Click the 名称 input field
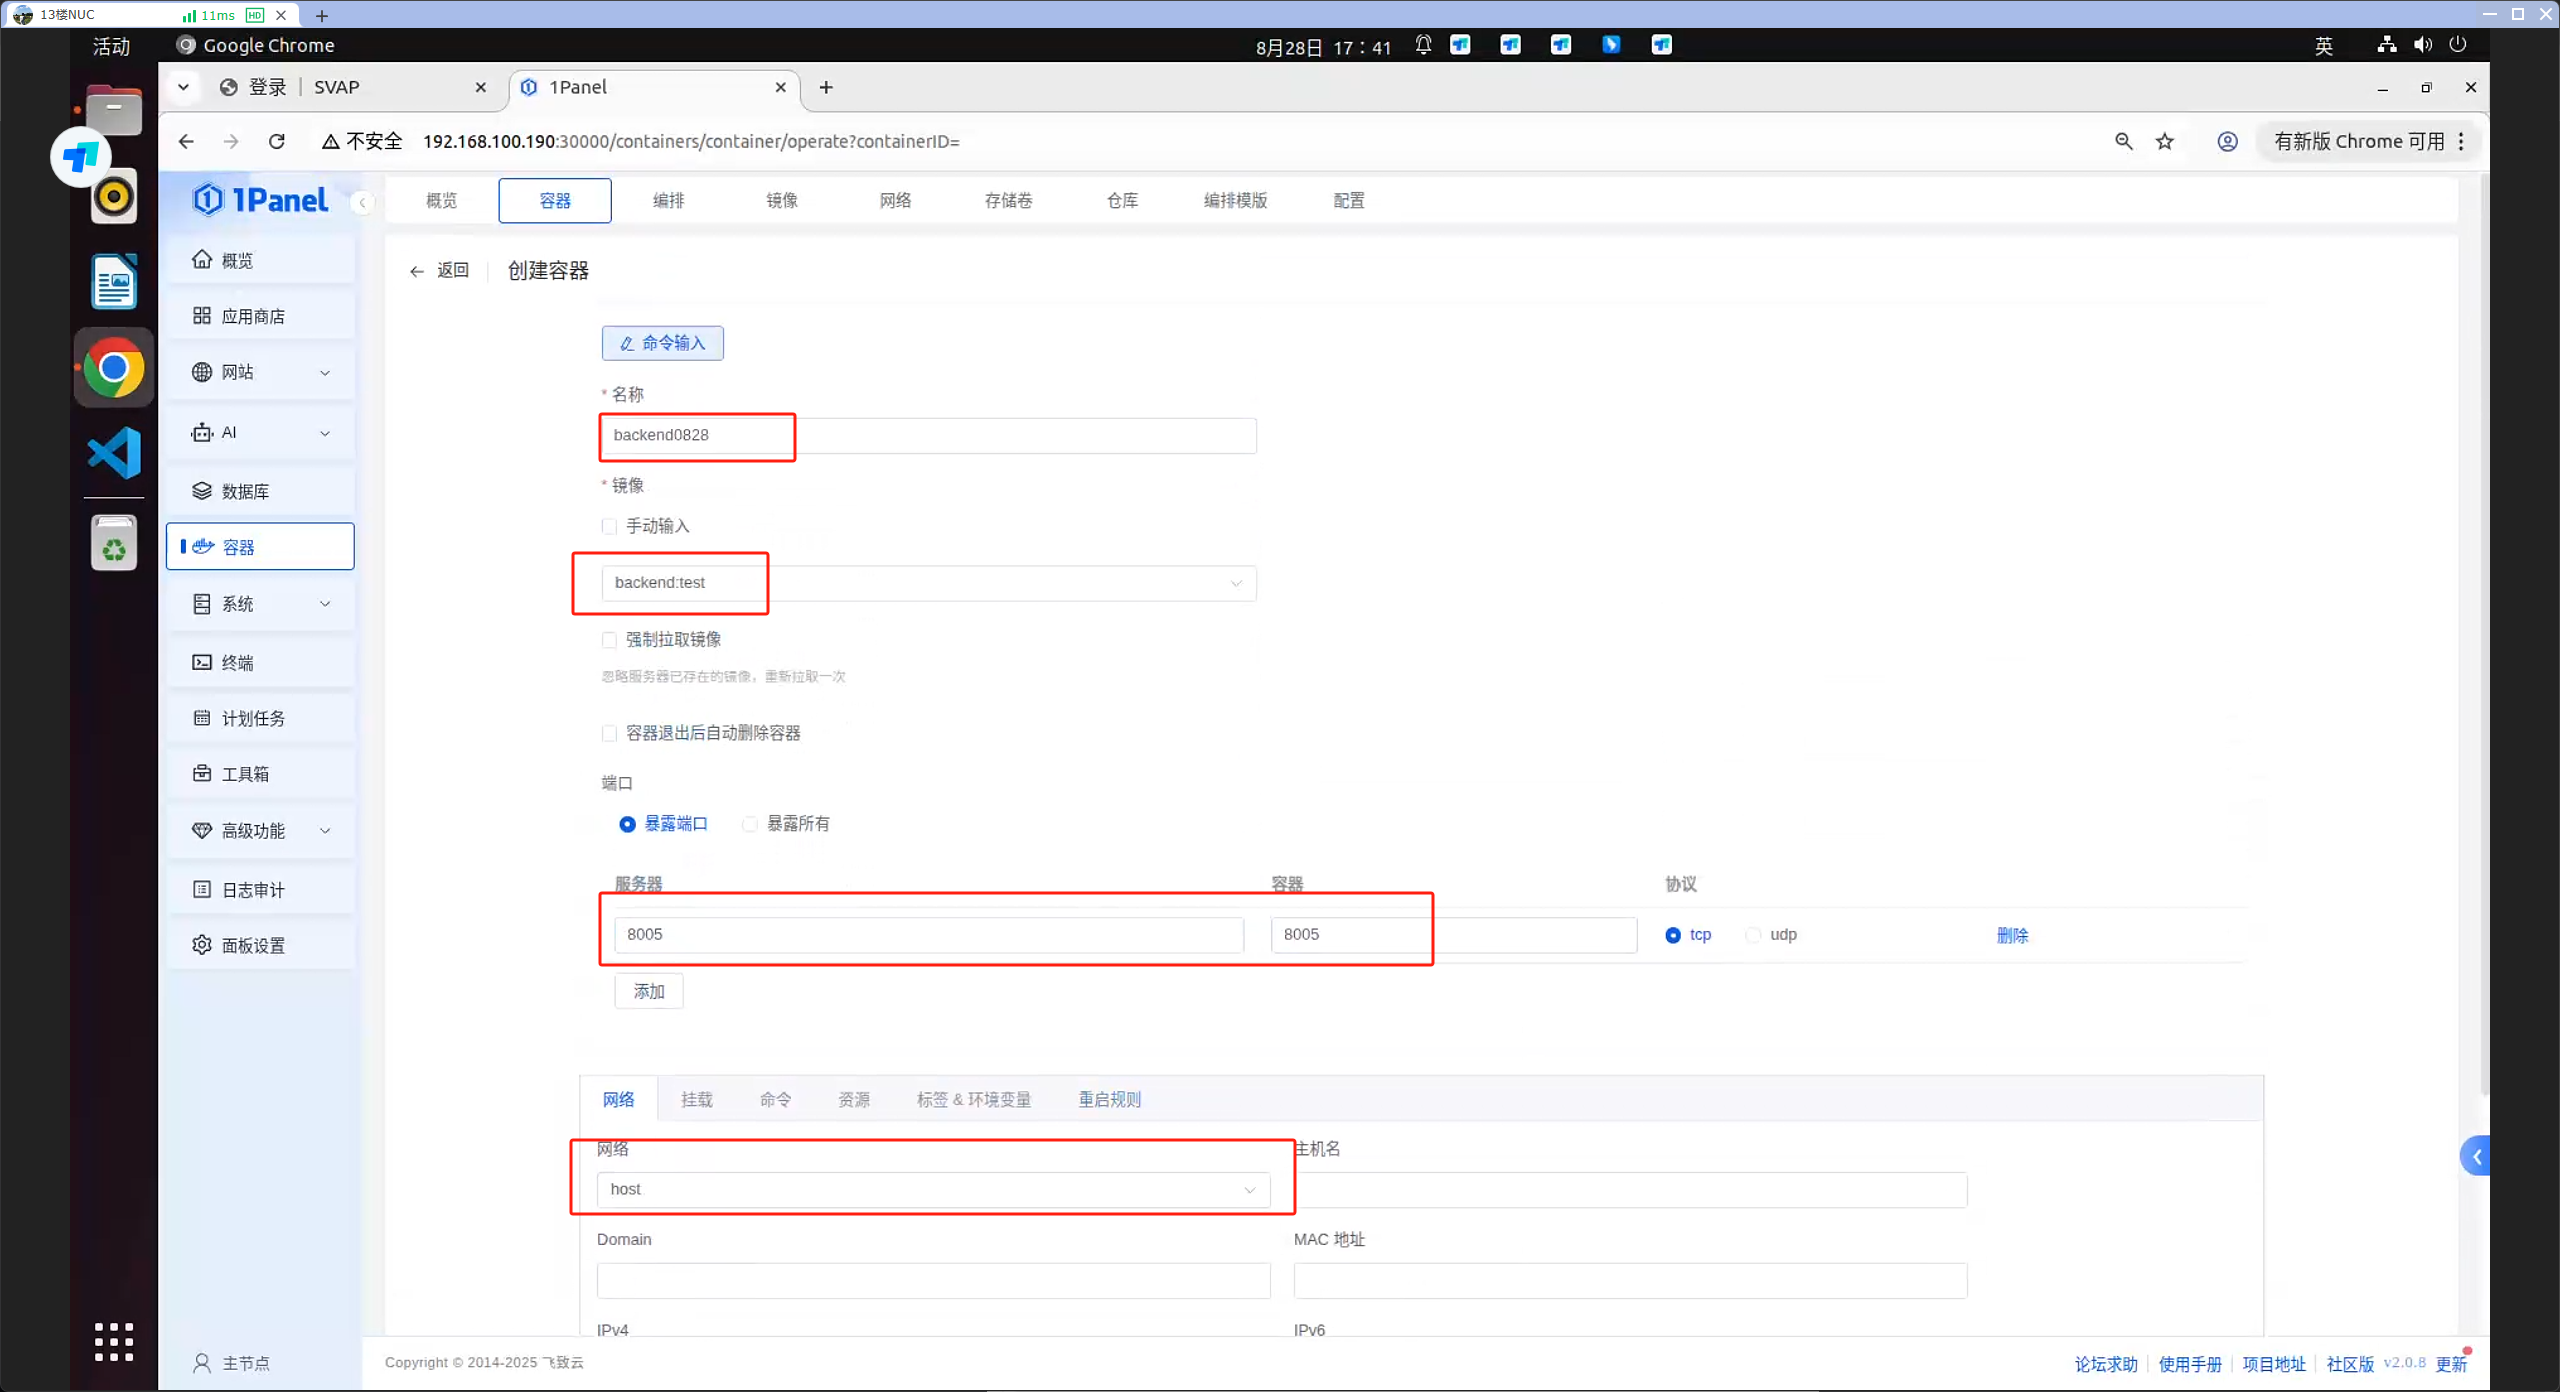This screenshot has width=2560, height=1392. (x=928, y=436)
